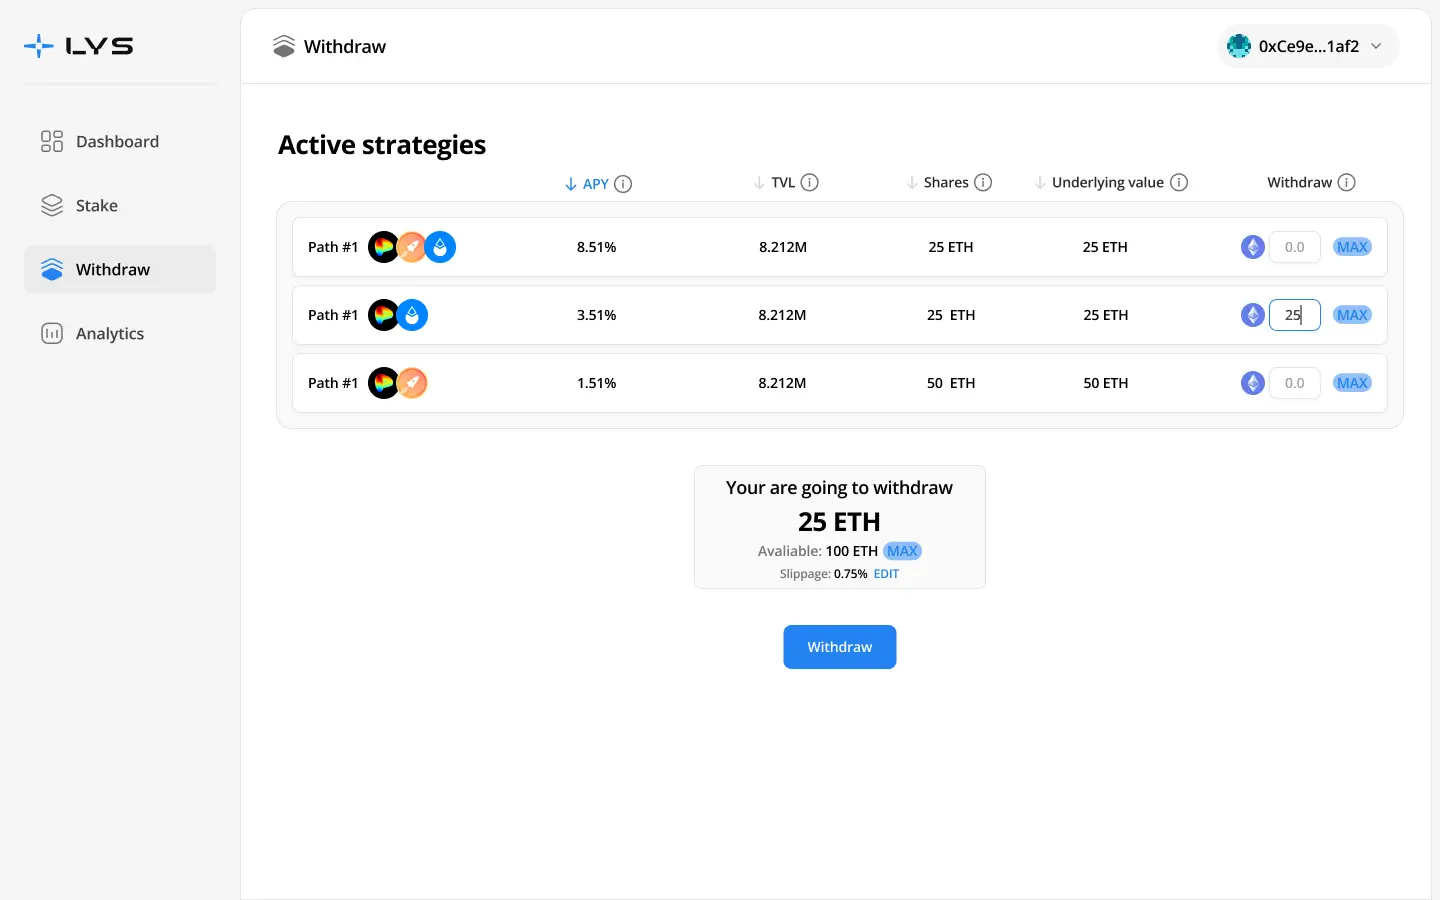The height and width of the screenshot is (900, 1440).
Task: Click the Shares info icon
Action: click(x=983, y=182)
